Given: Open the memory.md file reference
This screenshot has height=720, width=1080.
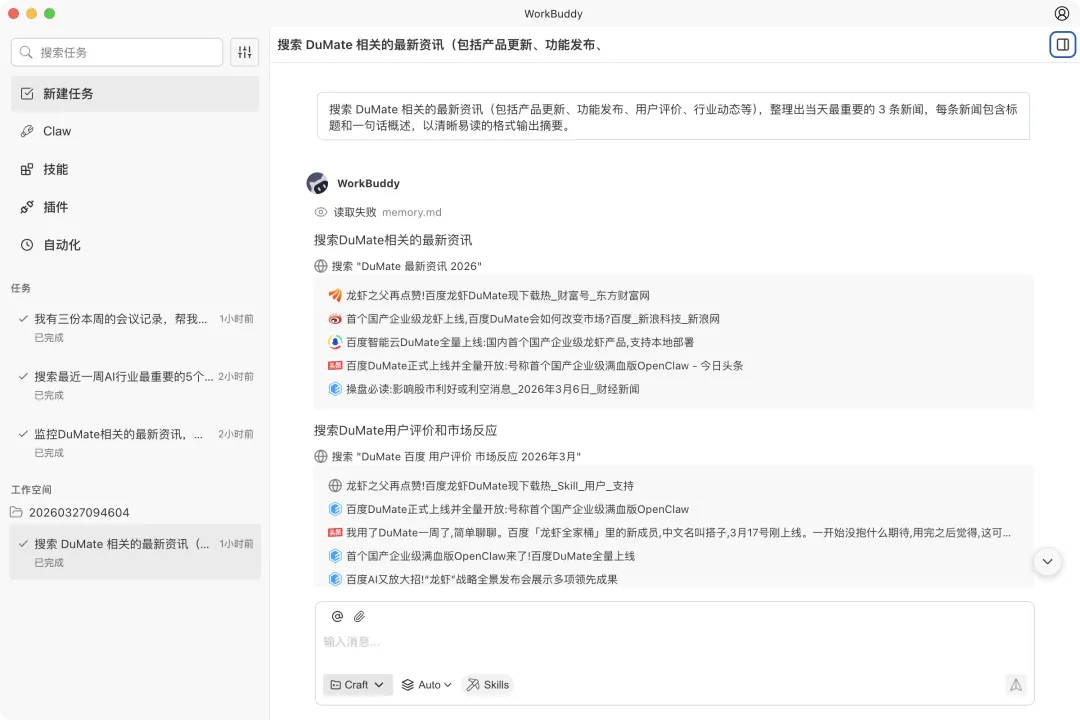Looking at the screenshot, I should (x=412, y=212).
